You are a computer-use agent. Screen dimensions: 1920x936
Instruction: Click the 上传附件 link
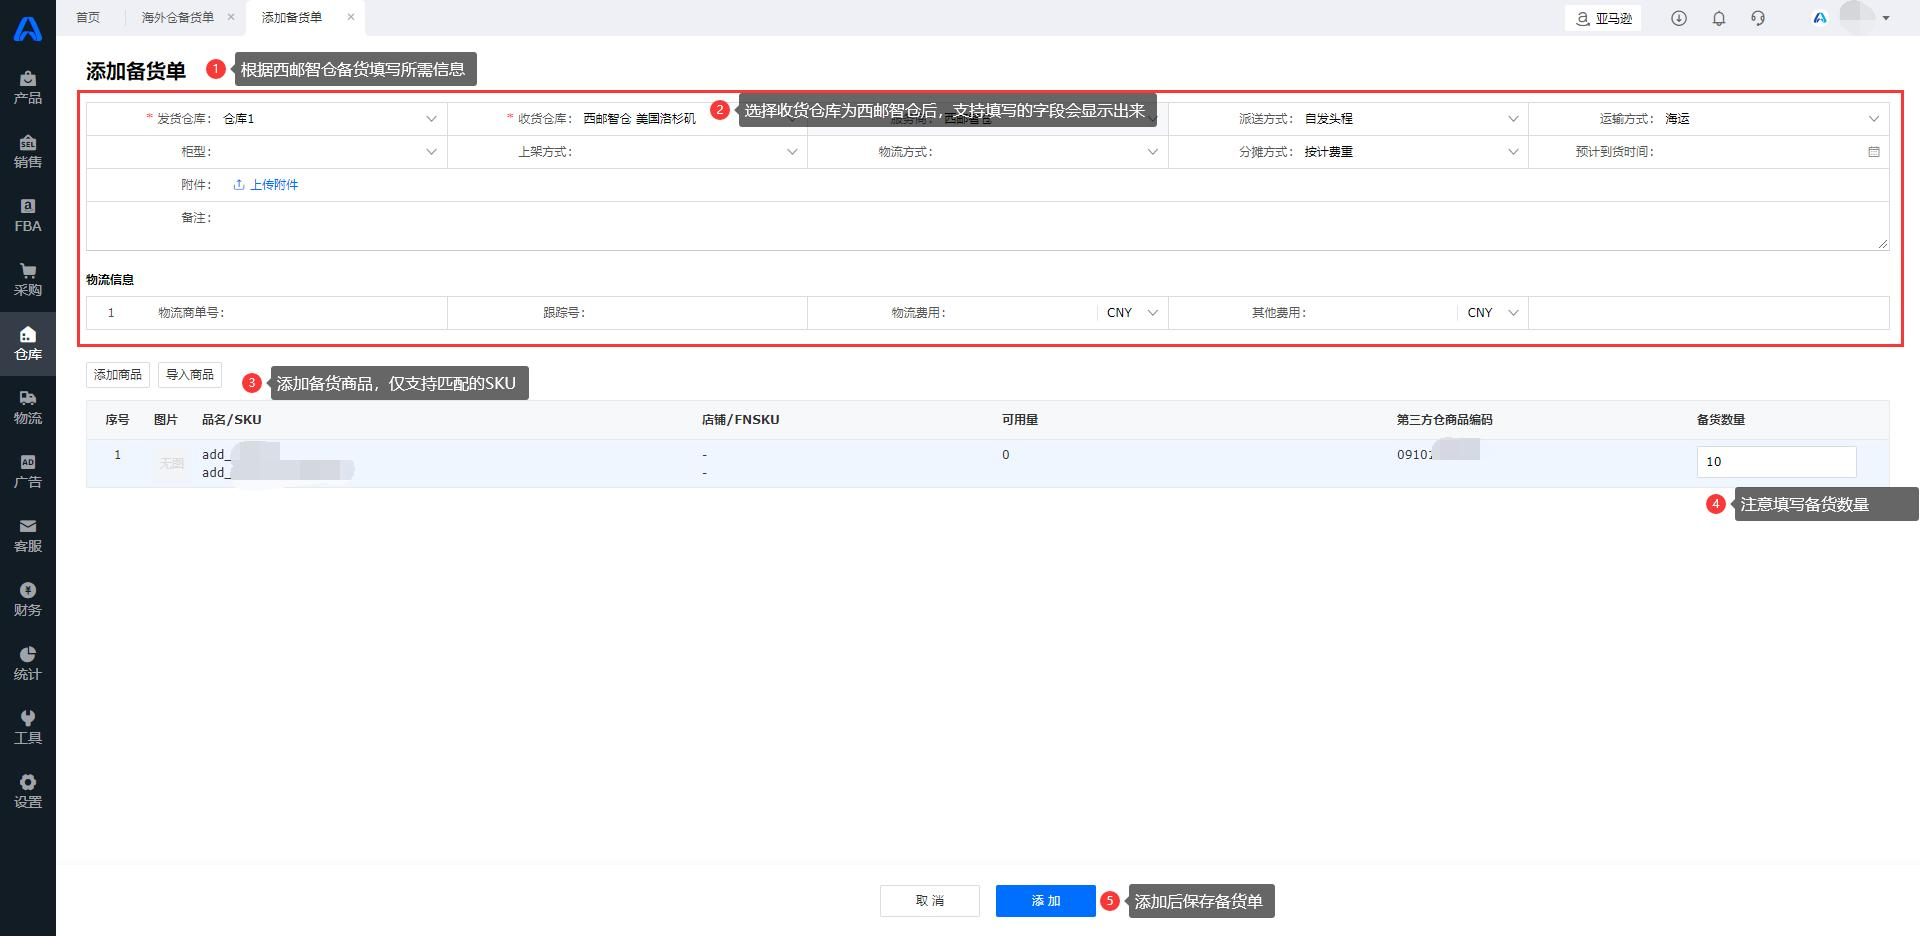tap(266, 185)
